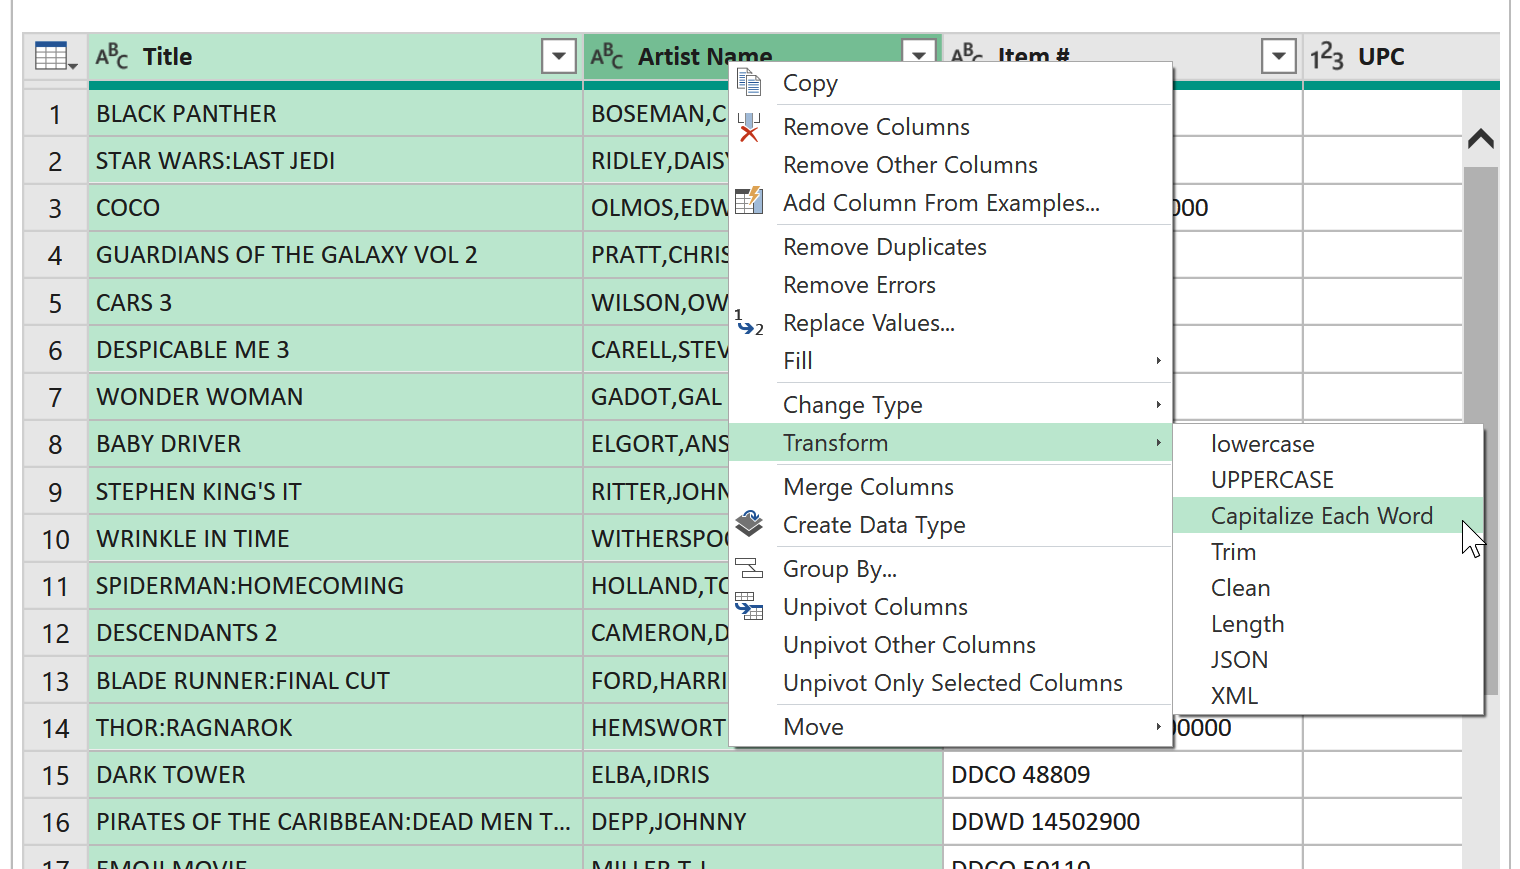Click the STAR WARS:LAST JEDI cell
Image resolution: width=1520 pixels, height=869 pixels.
[x=335, y=161]
